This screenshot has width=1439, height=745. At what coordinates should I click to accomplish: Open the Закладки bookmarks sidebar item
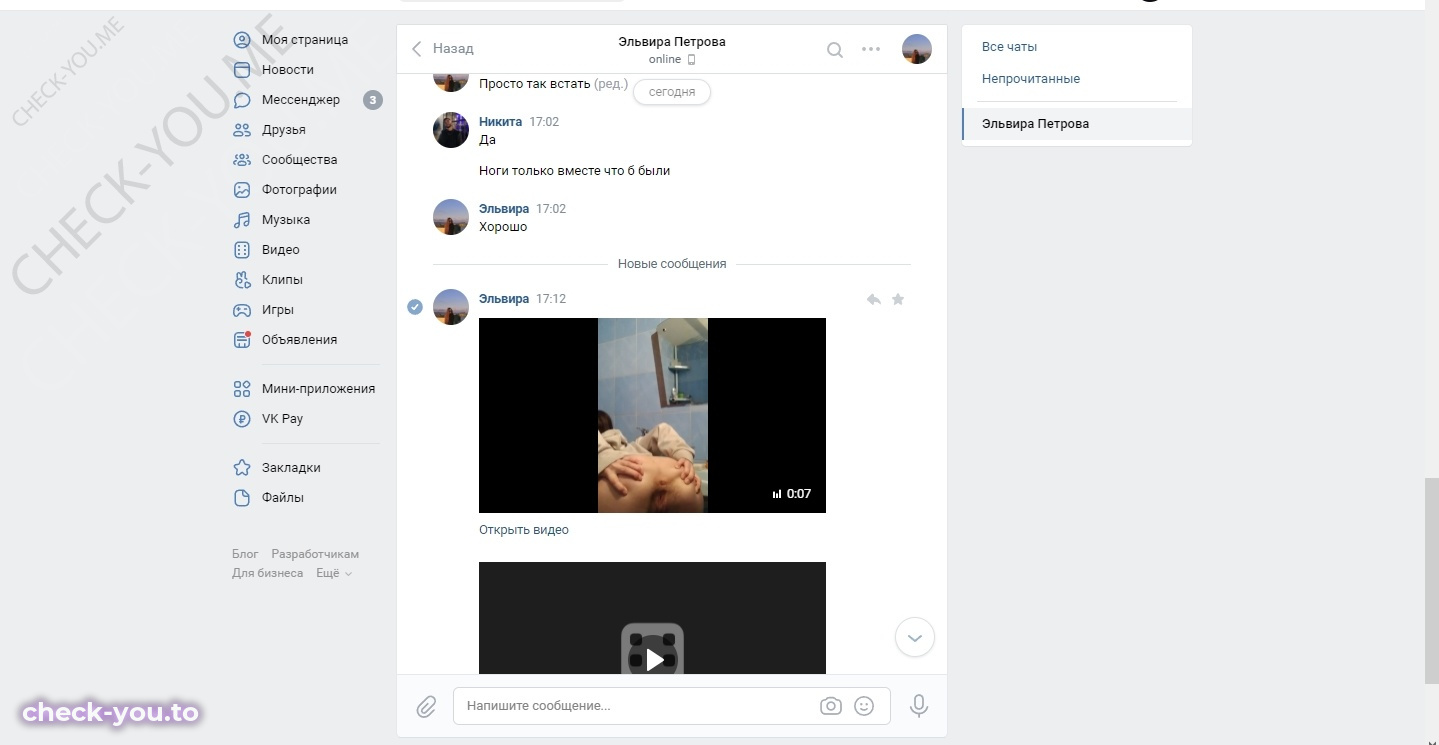tap(291, 468)
